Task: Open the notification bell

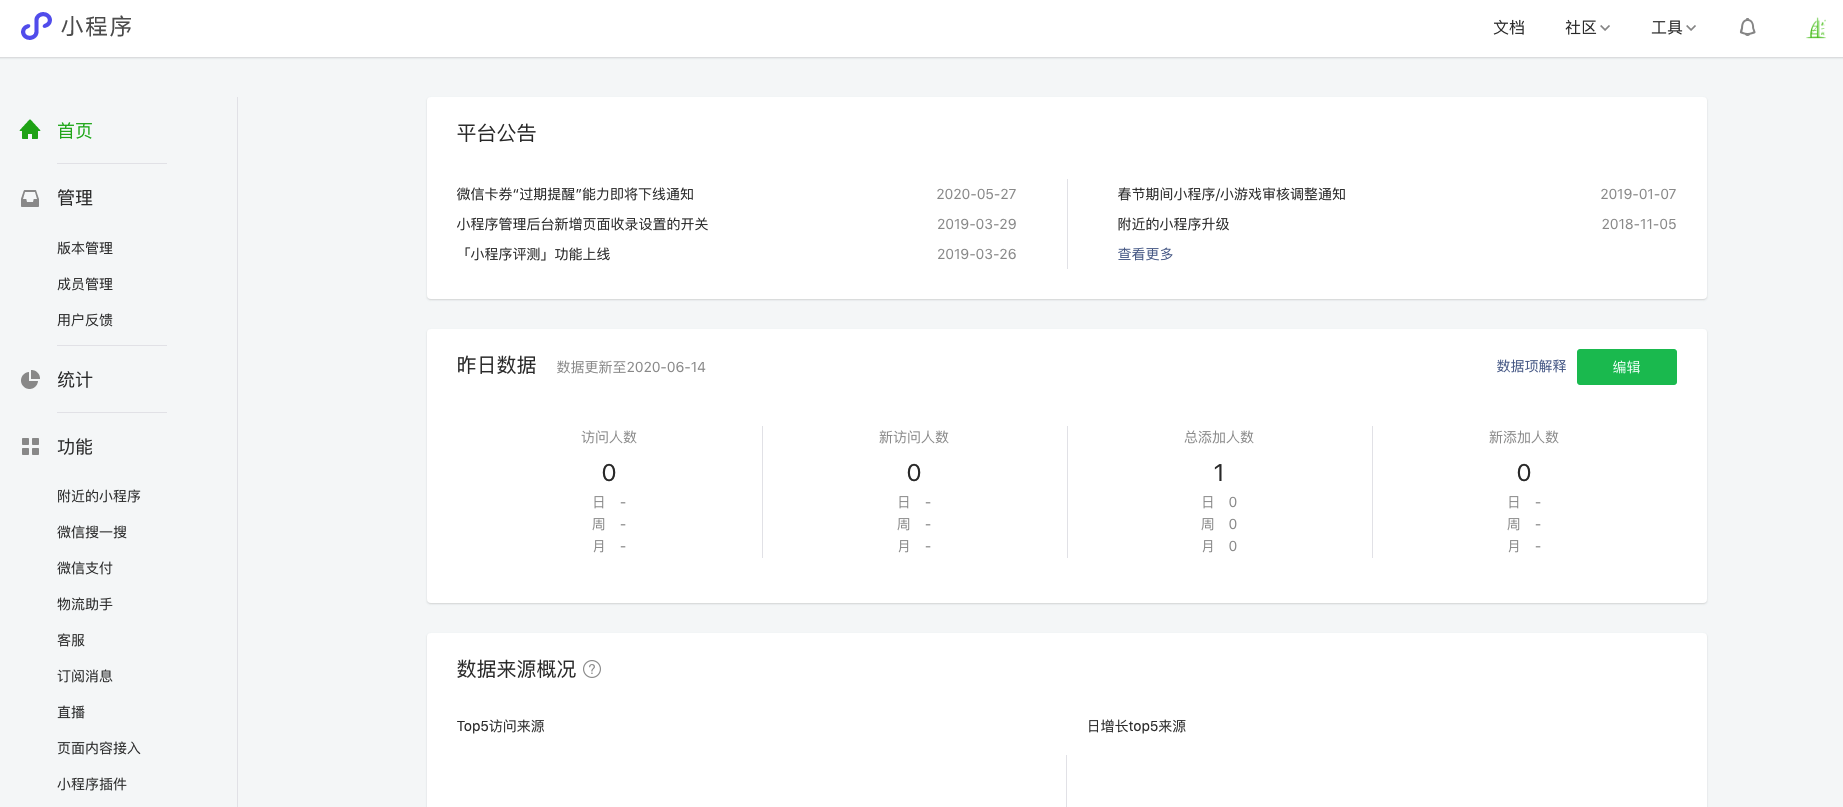Action: click(1748, 28)
